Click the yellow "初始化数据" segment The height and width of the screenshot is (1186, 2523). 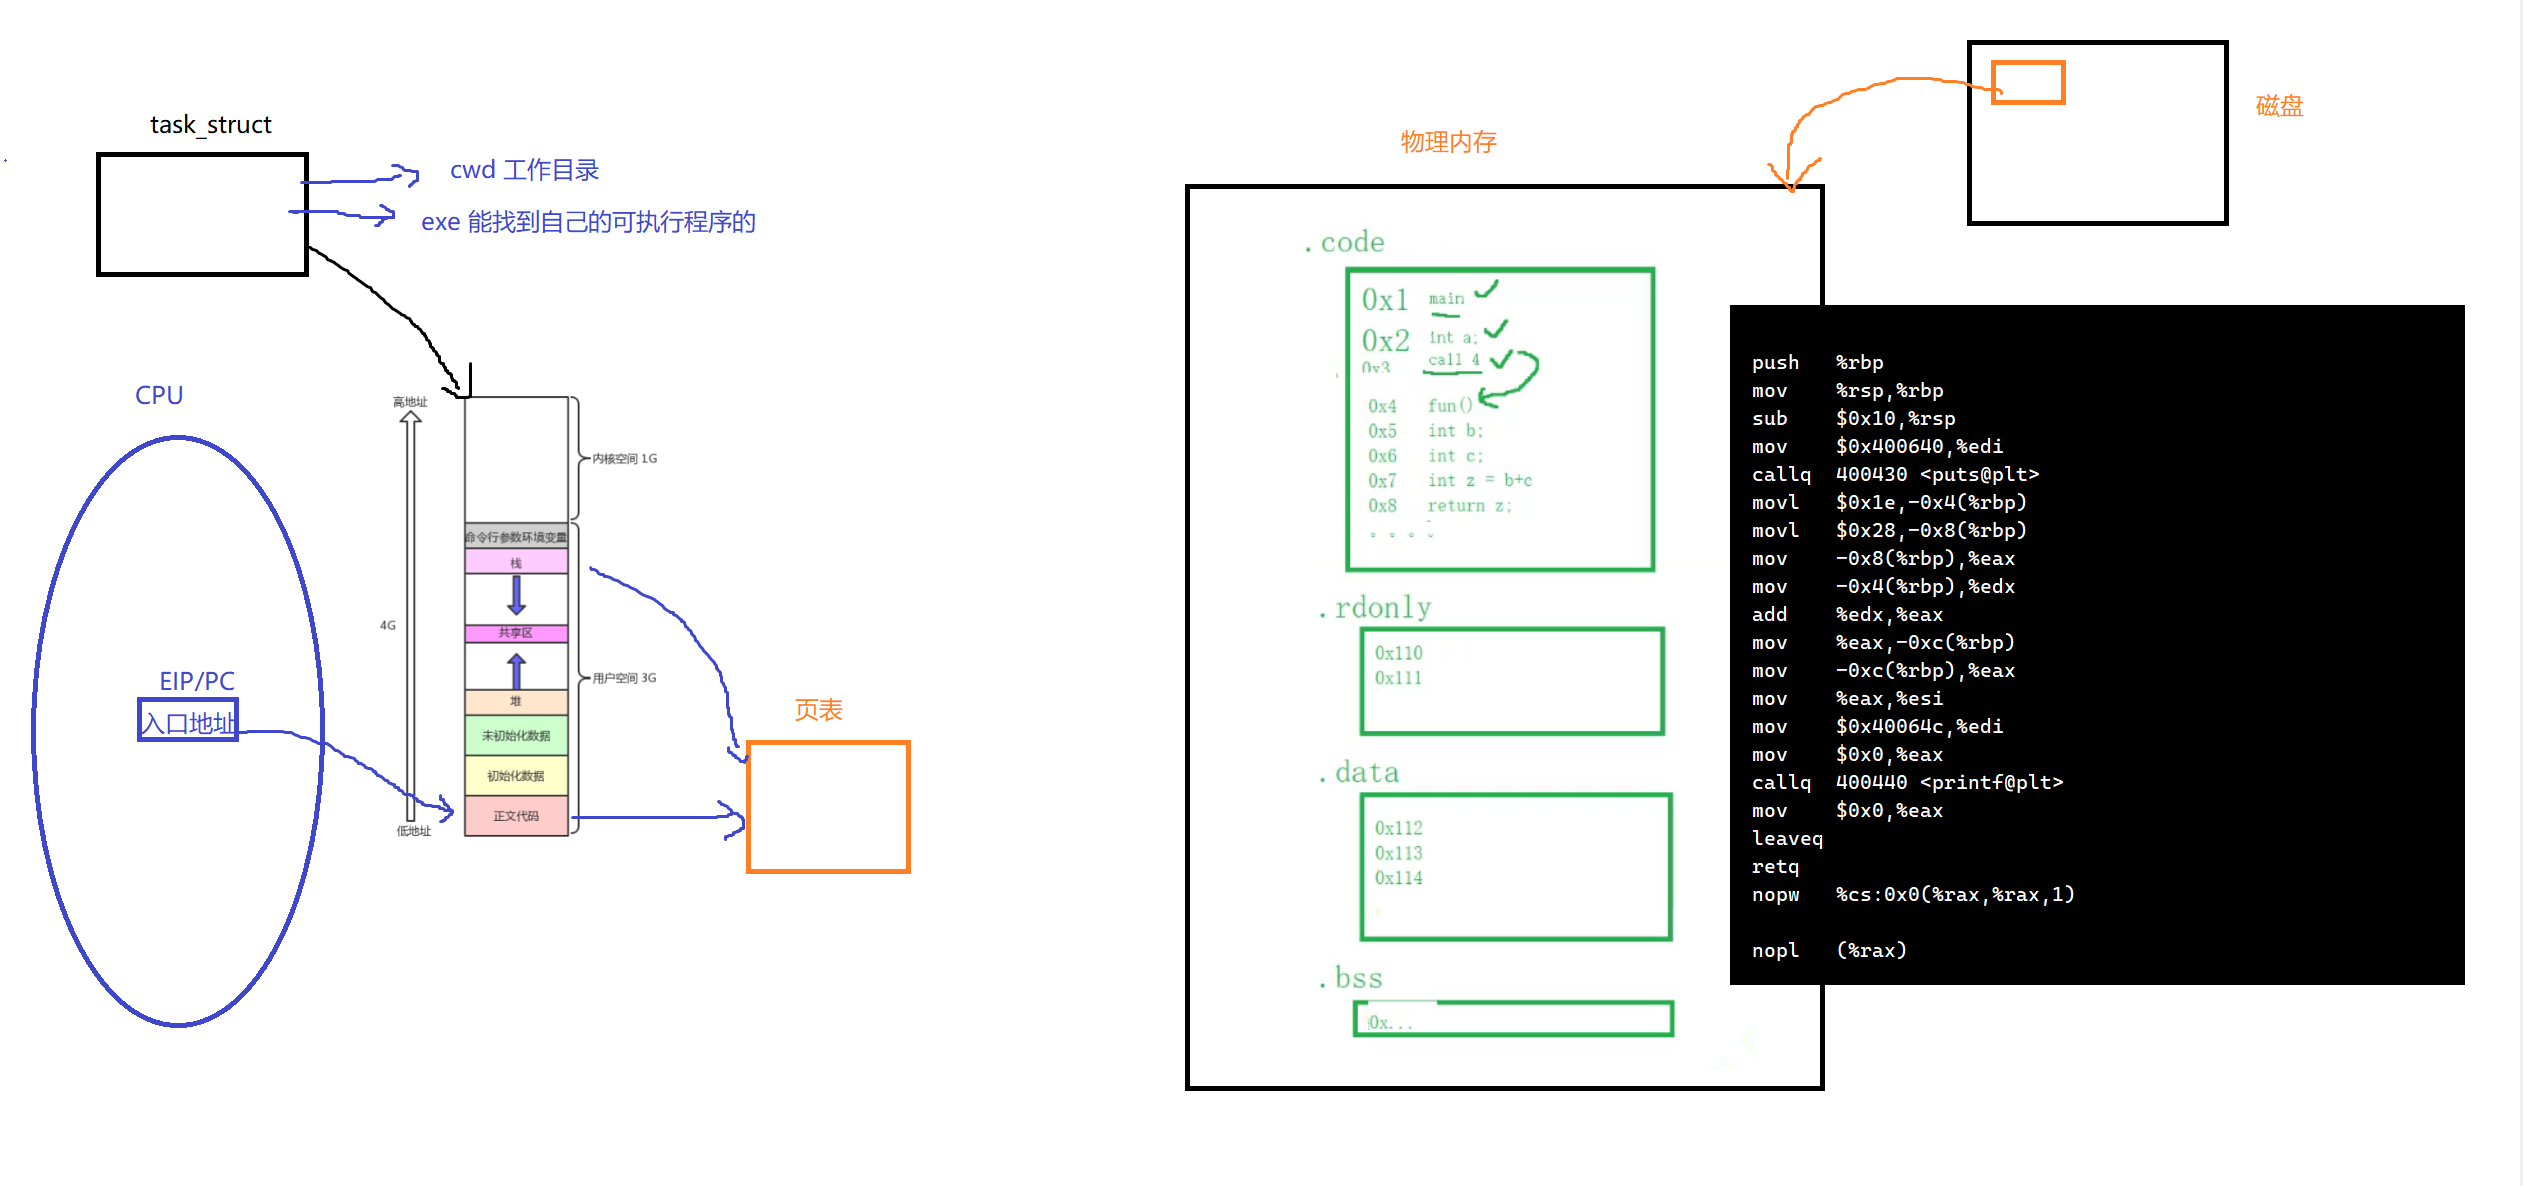pos(516,775)
